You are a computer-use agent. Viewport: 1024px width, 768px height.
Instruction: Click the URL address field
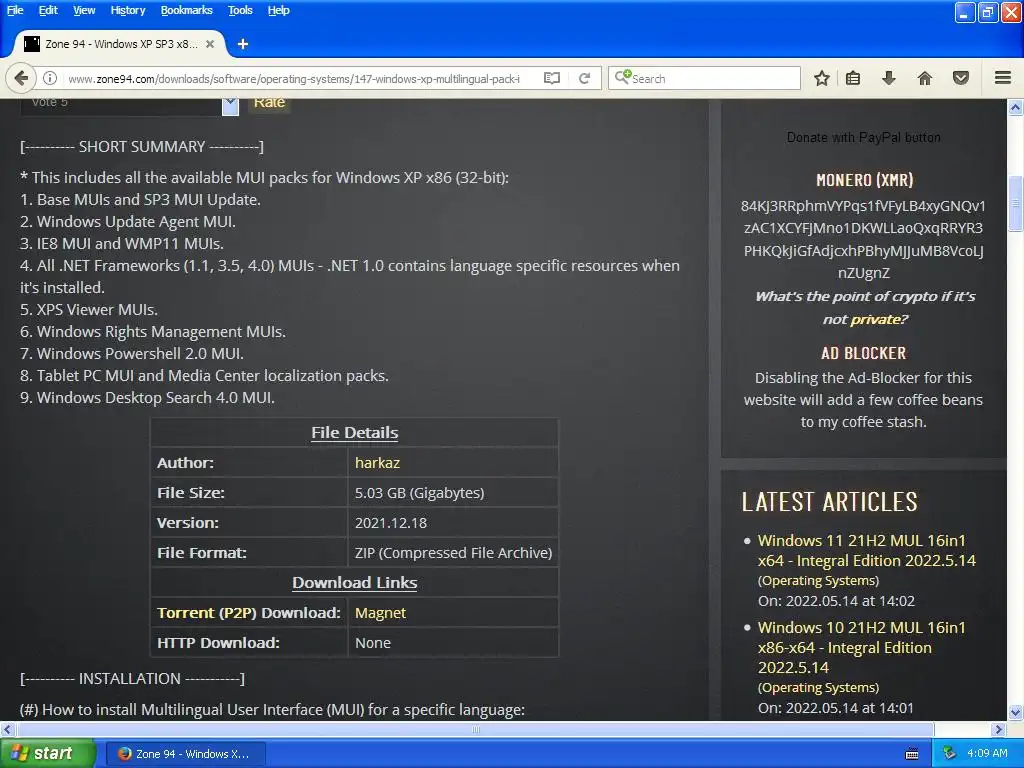point(294,78)
